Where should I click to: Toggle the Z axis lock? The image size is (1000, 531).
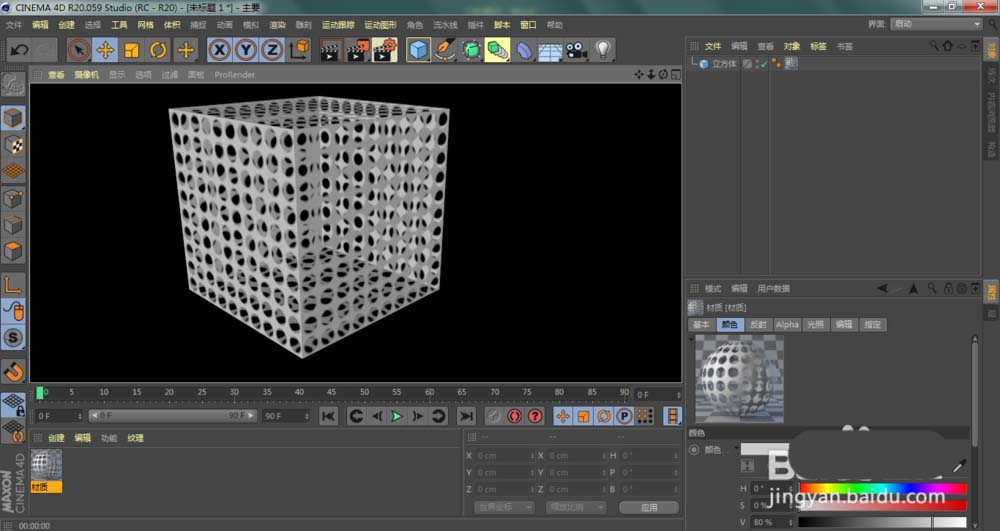click(272, 49)
